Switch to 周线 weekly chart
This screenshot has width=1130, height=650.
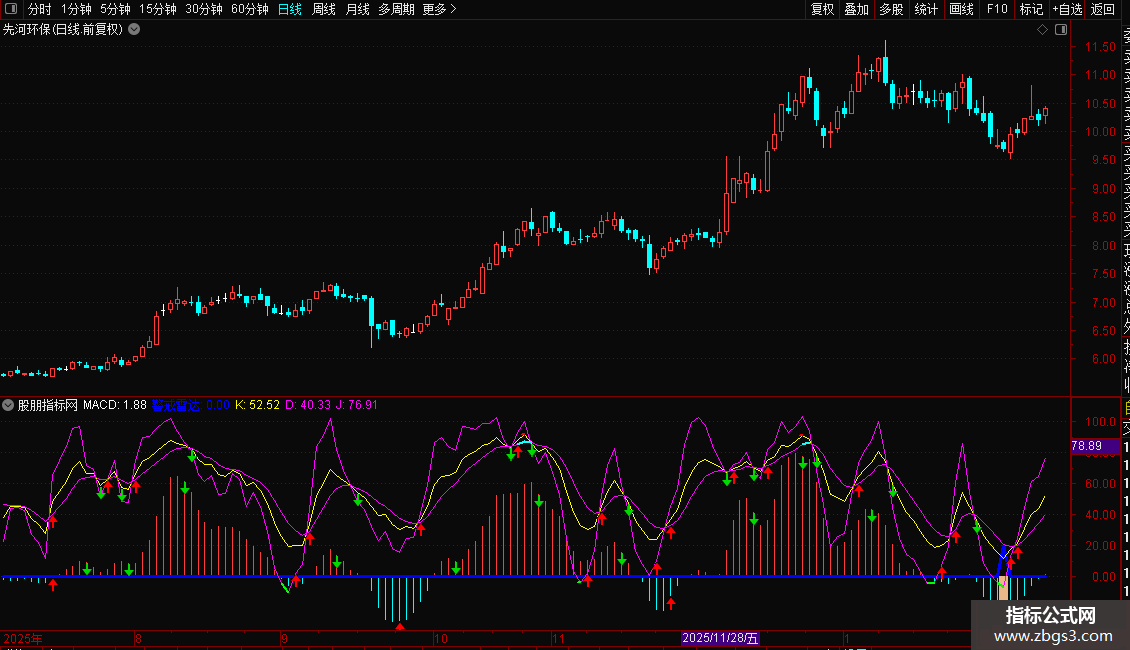[324, 9]
